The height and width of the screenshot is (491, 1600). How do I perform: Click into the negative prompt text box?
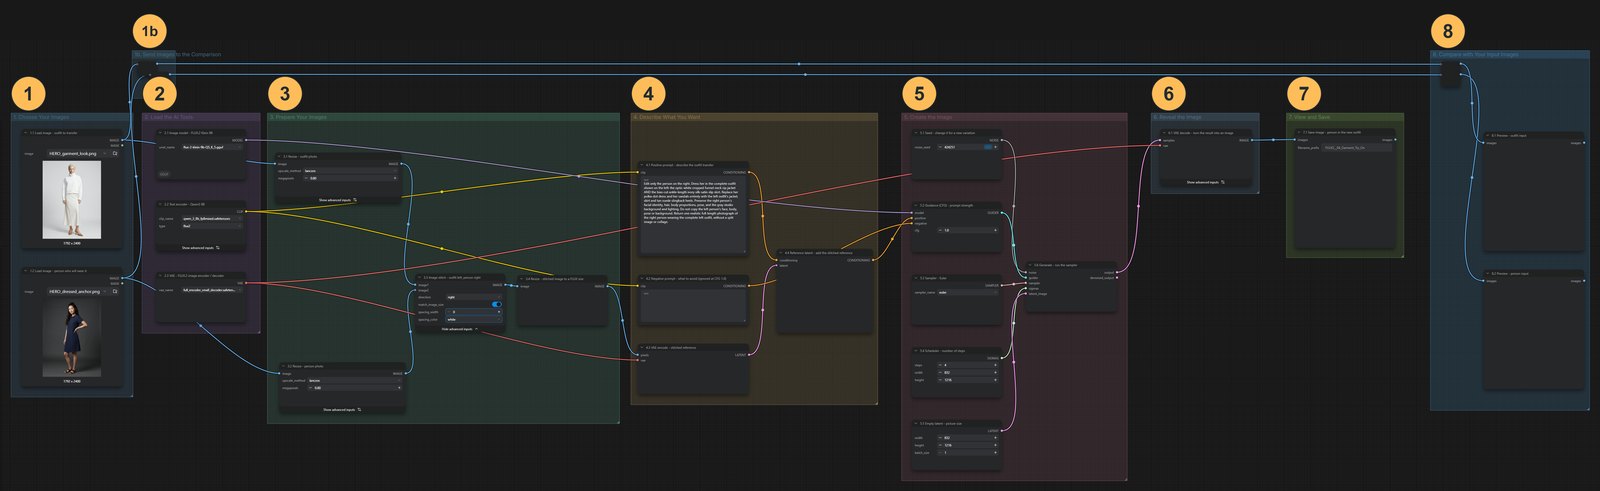(693, 306)
